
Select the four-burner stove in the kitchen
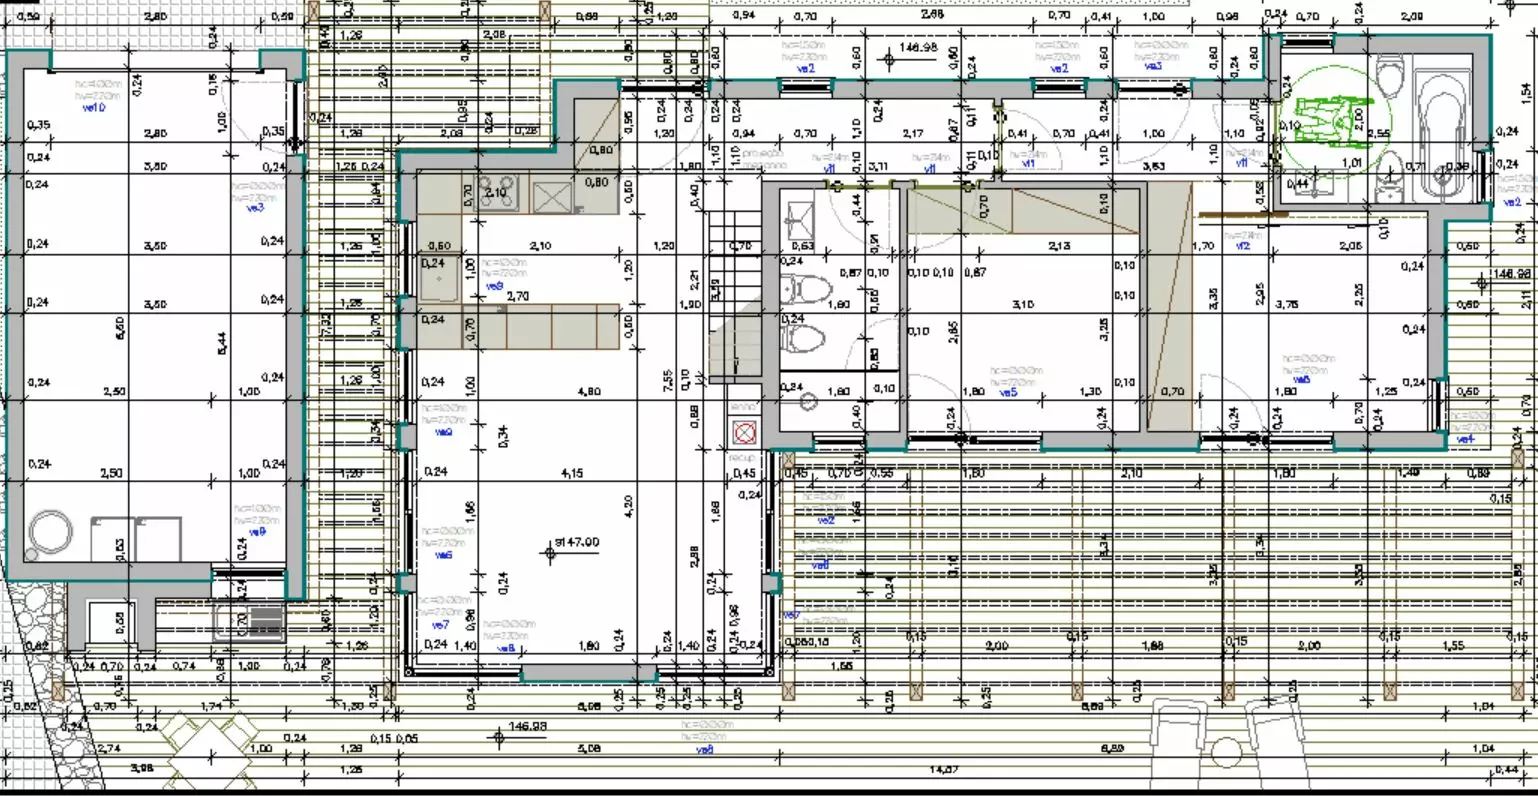[498, 192]
